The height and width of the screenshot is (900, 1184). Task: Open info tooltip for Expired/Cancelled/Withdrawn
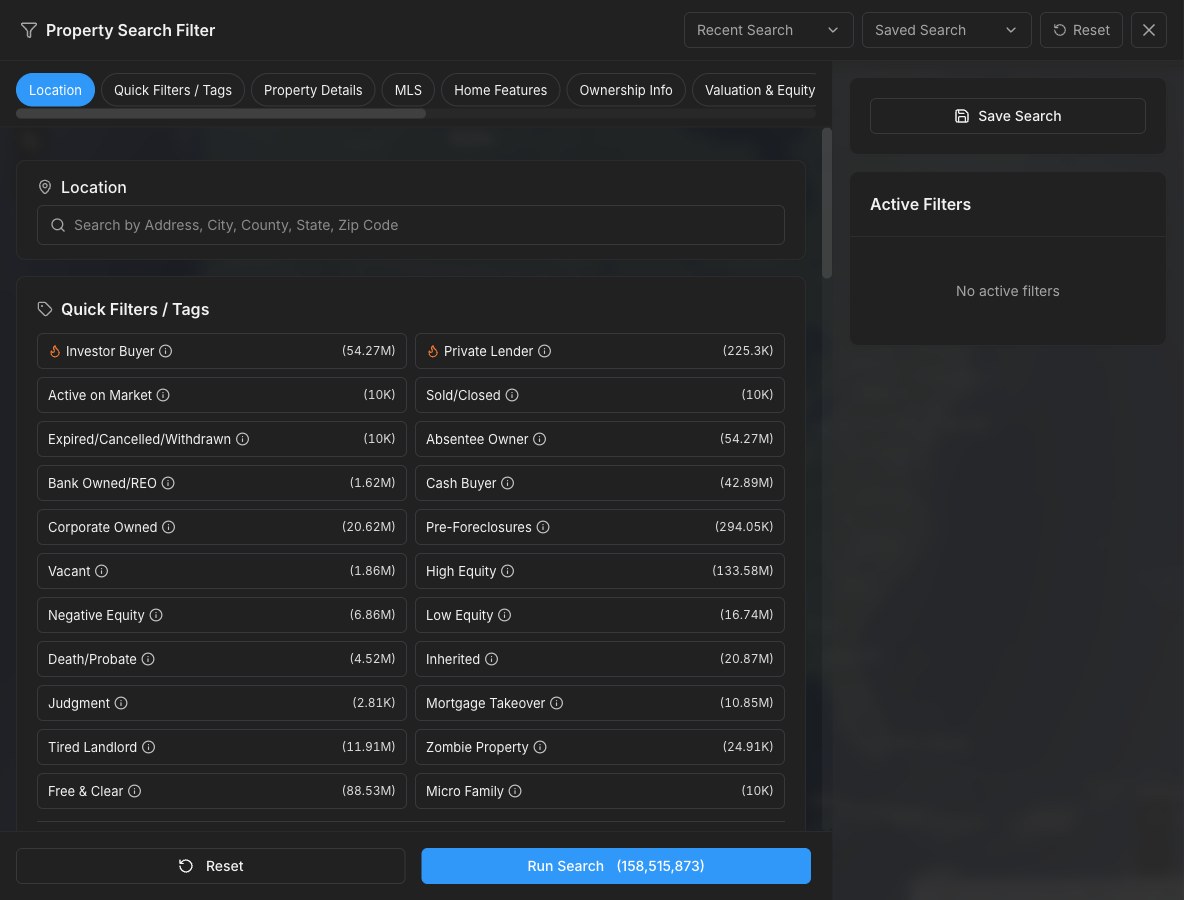pyautogui.click(x=242, y=439)
